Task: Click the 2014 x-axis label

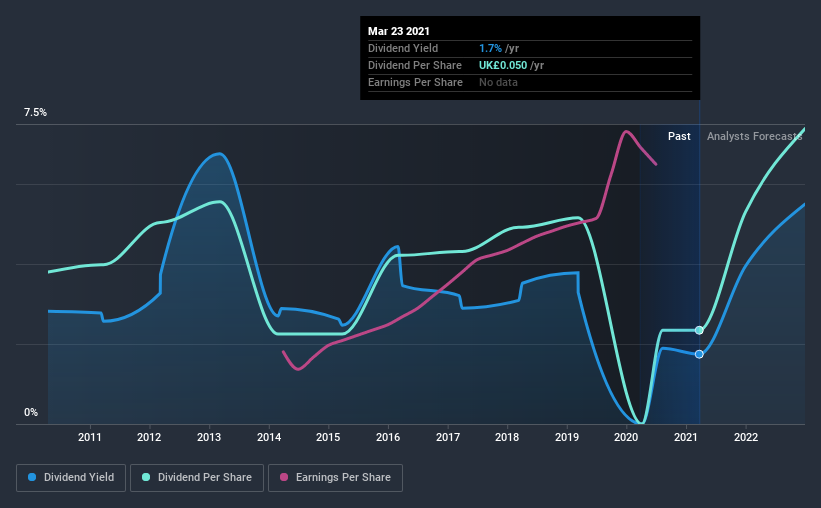Action: [x=269, y=437]
